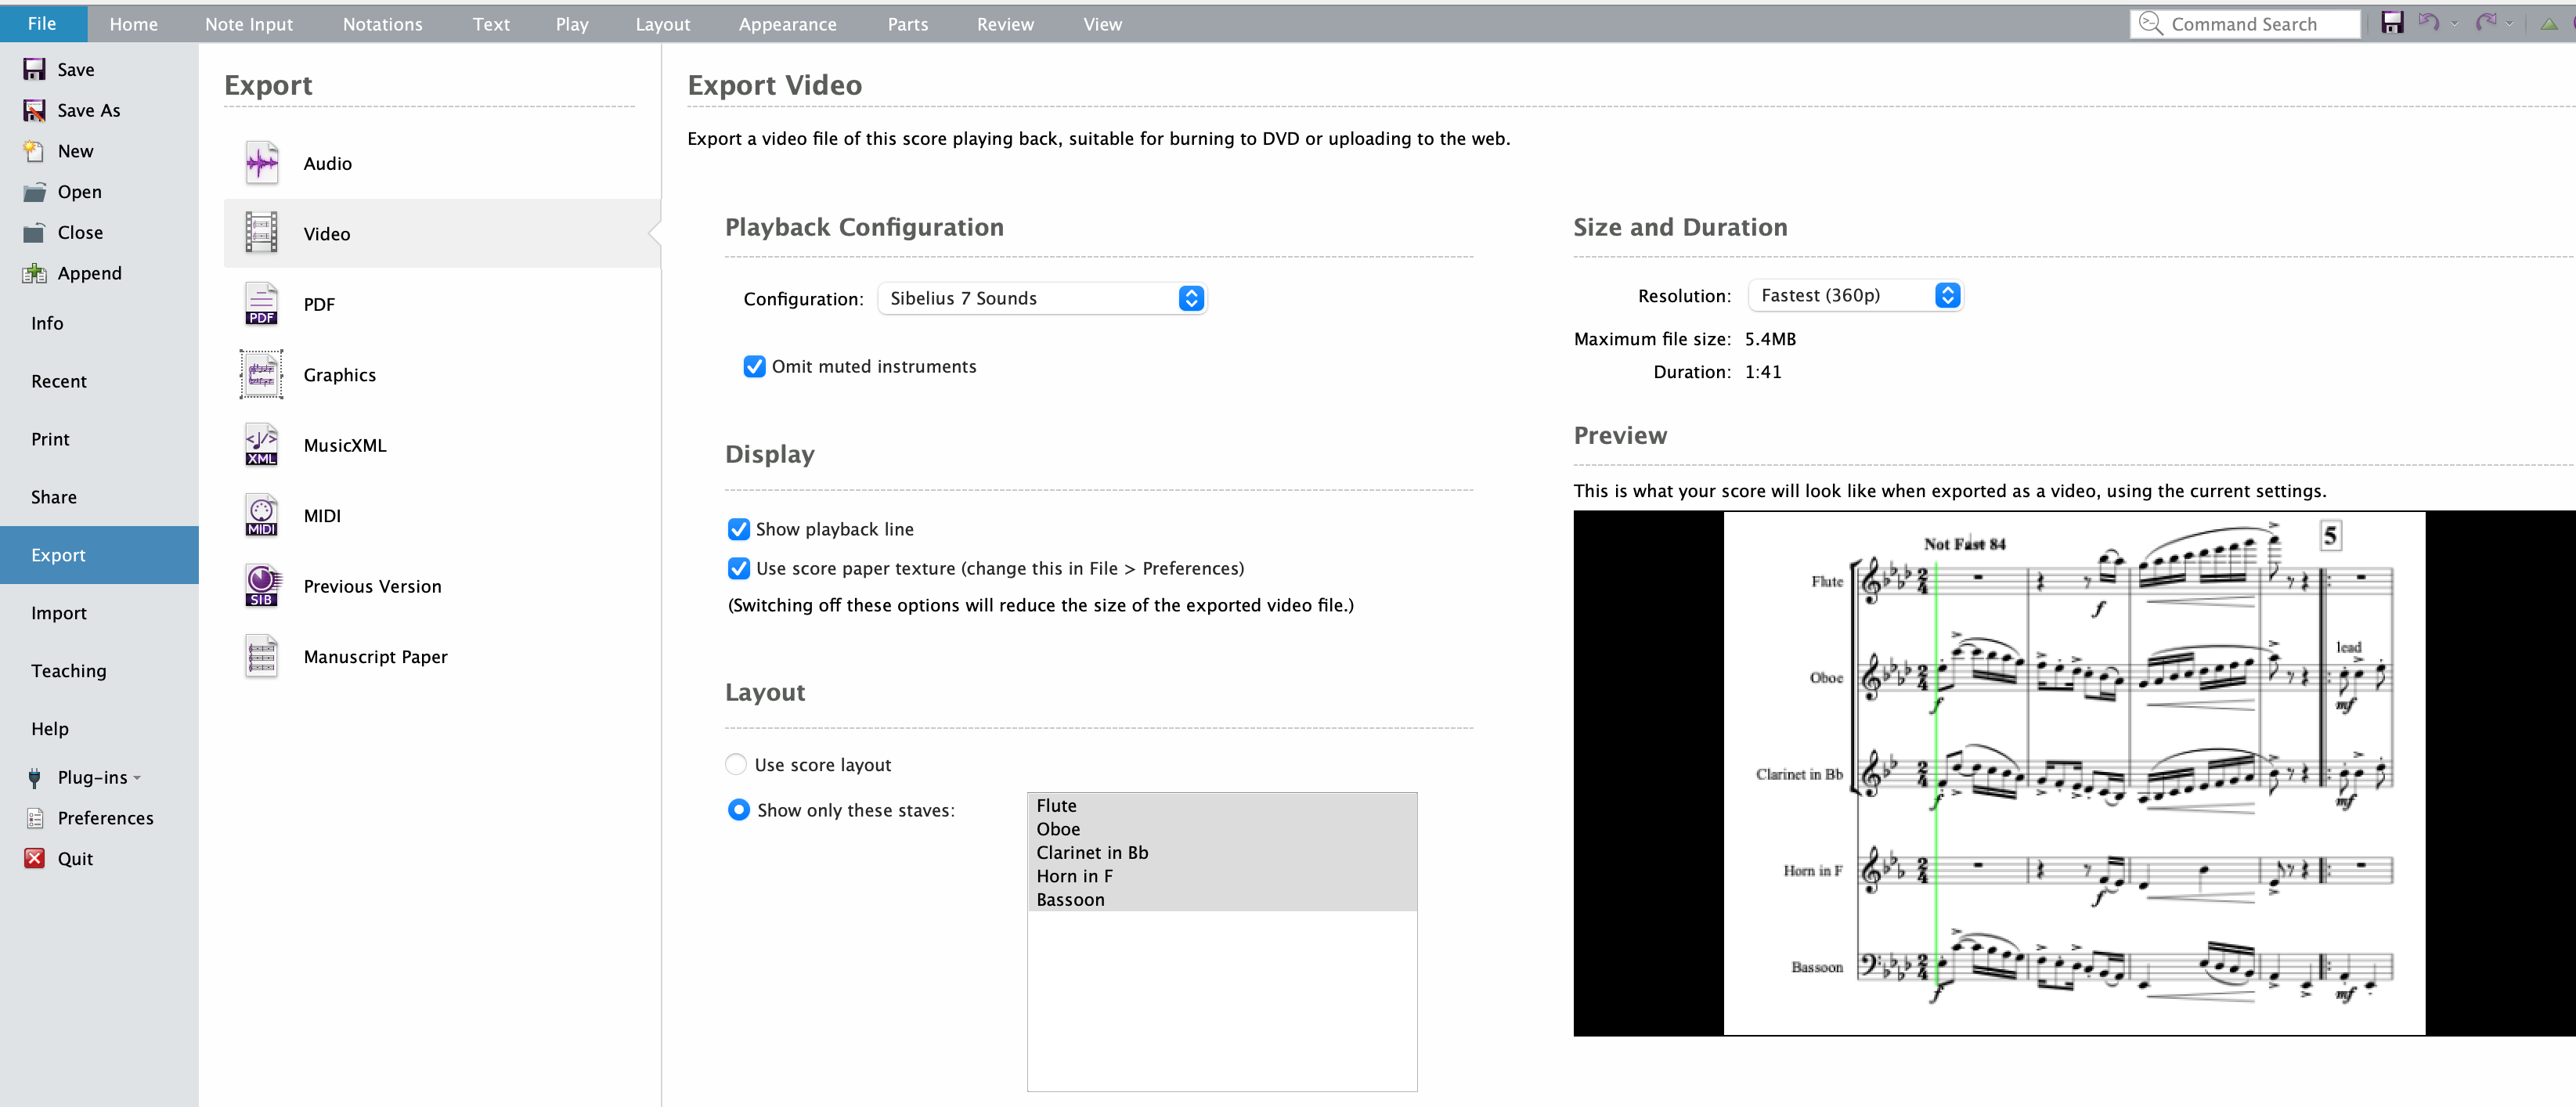Click the Graphics export icon
2576x1107 pixels.
262,374
